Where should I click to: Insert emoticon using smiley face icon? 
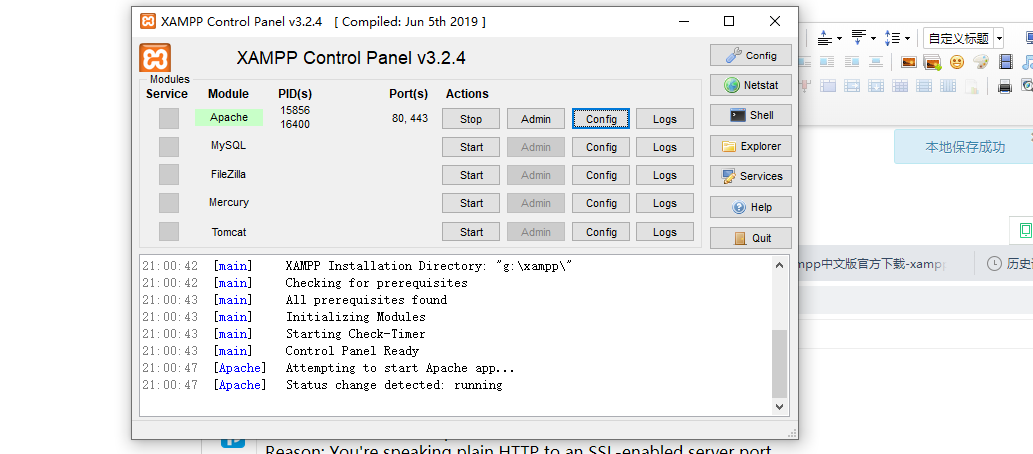point(957,63)
